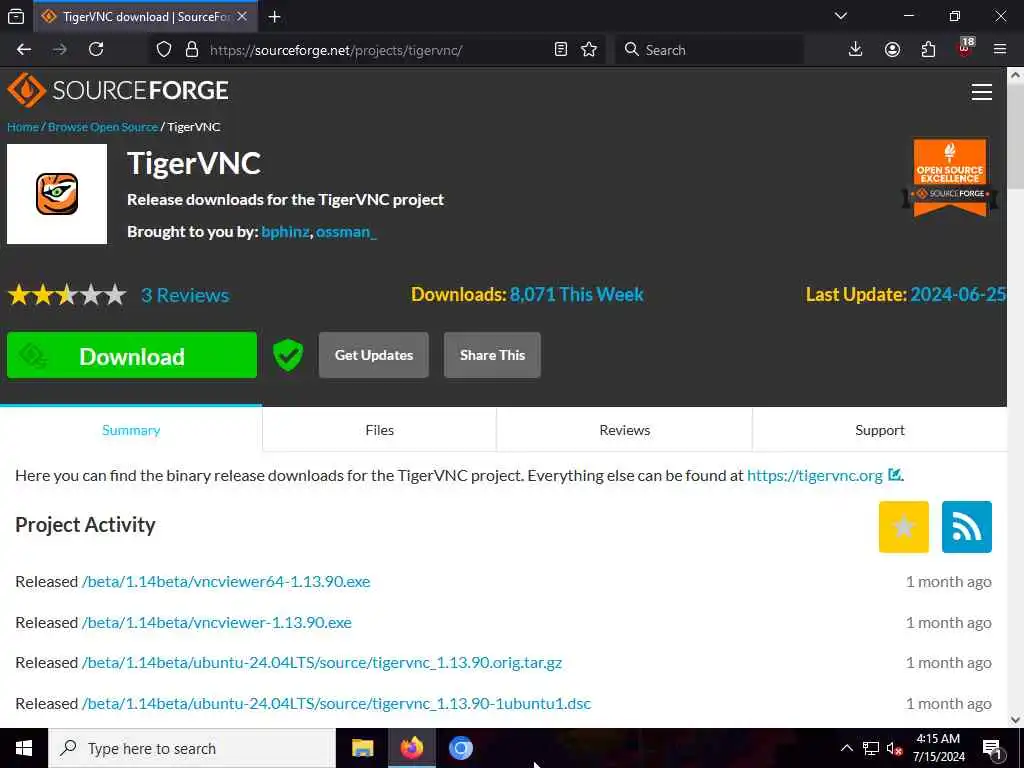Click the TigerVNC download browser tab
The image size is (1024, 768).
pos(144,17)
